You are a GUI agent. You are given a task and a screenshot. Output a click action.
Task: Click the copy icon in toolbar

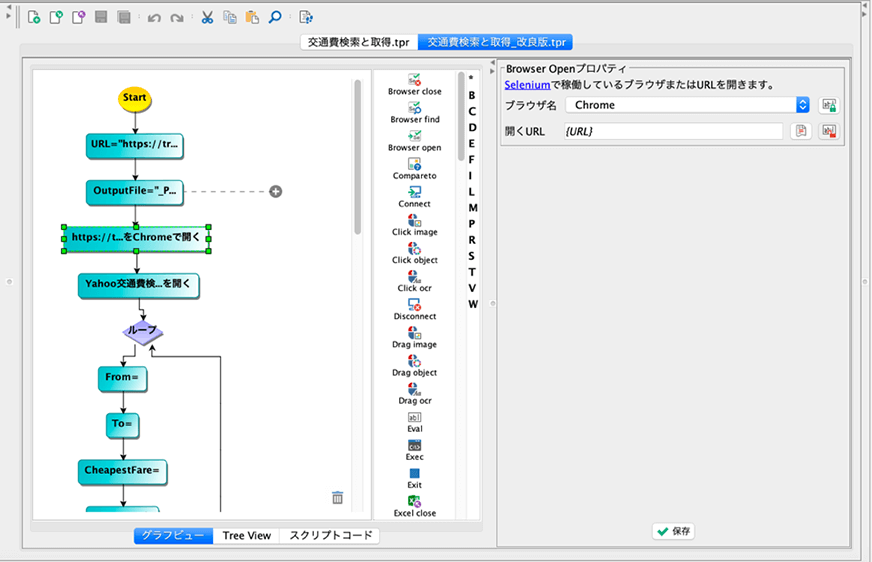tap(230, 17)
